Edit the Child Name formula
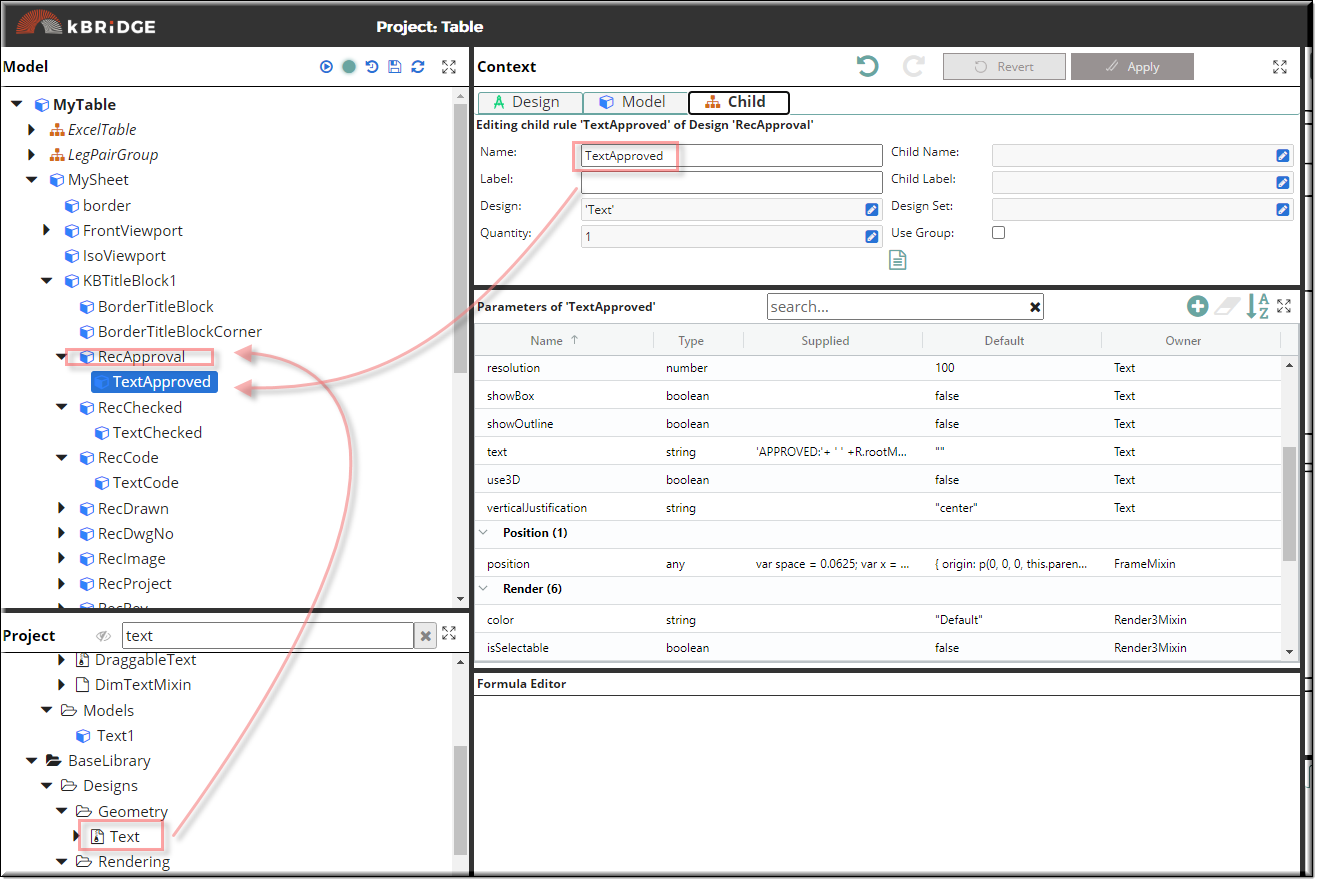 [1283, 156]
